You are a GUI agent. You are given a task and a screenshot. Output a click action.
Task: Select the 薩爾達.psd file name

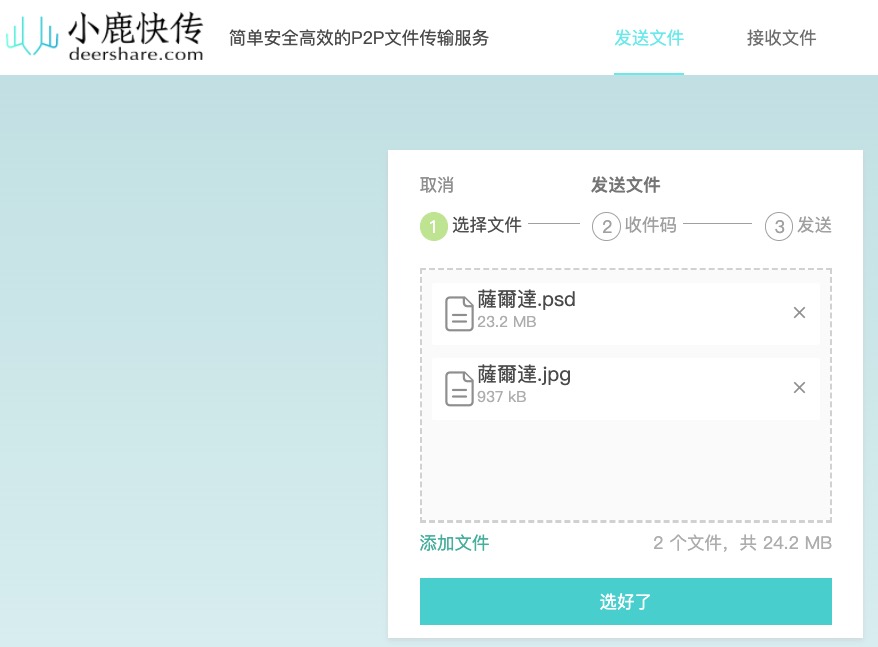click(527, 299)
